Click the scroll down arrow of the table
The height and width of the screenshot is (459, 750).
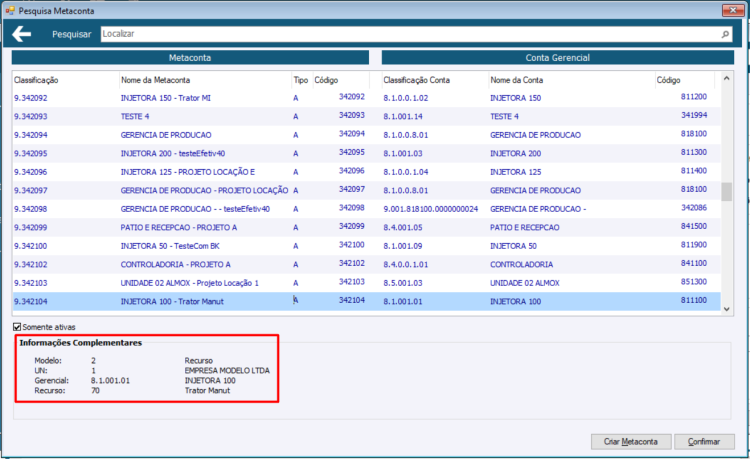(x=727, y=309)
